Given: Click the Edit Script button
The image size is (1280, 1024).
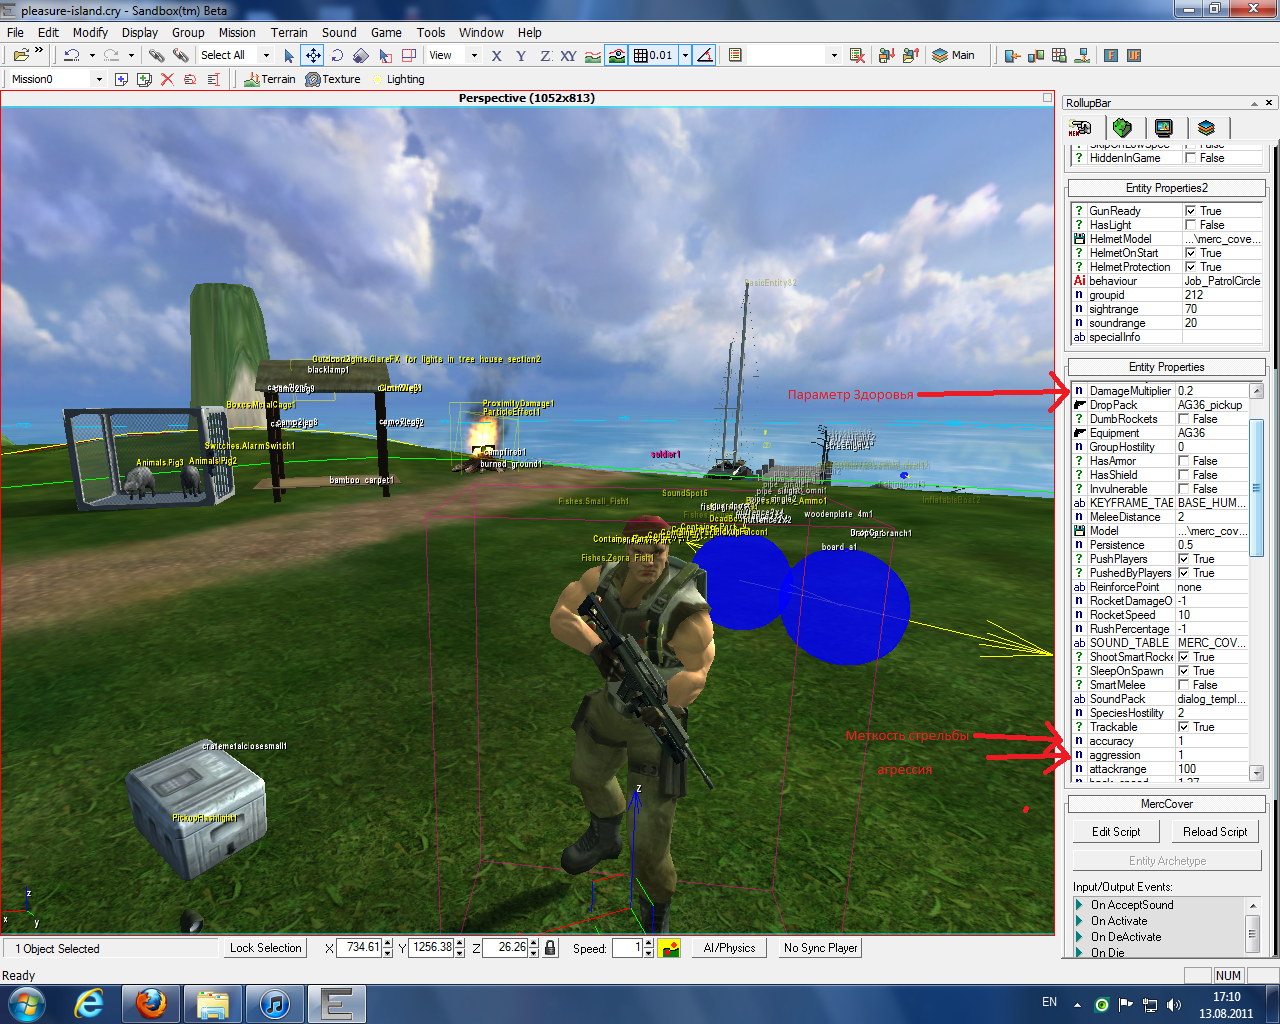Looking at the screenshot, I should point(1116,832).
